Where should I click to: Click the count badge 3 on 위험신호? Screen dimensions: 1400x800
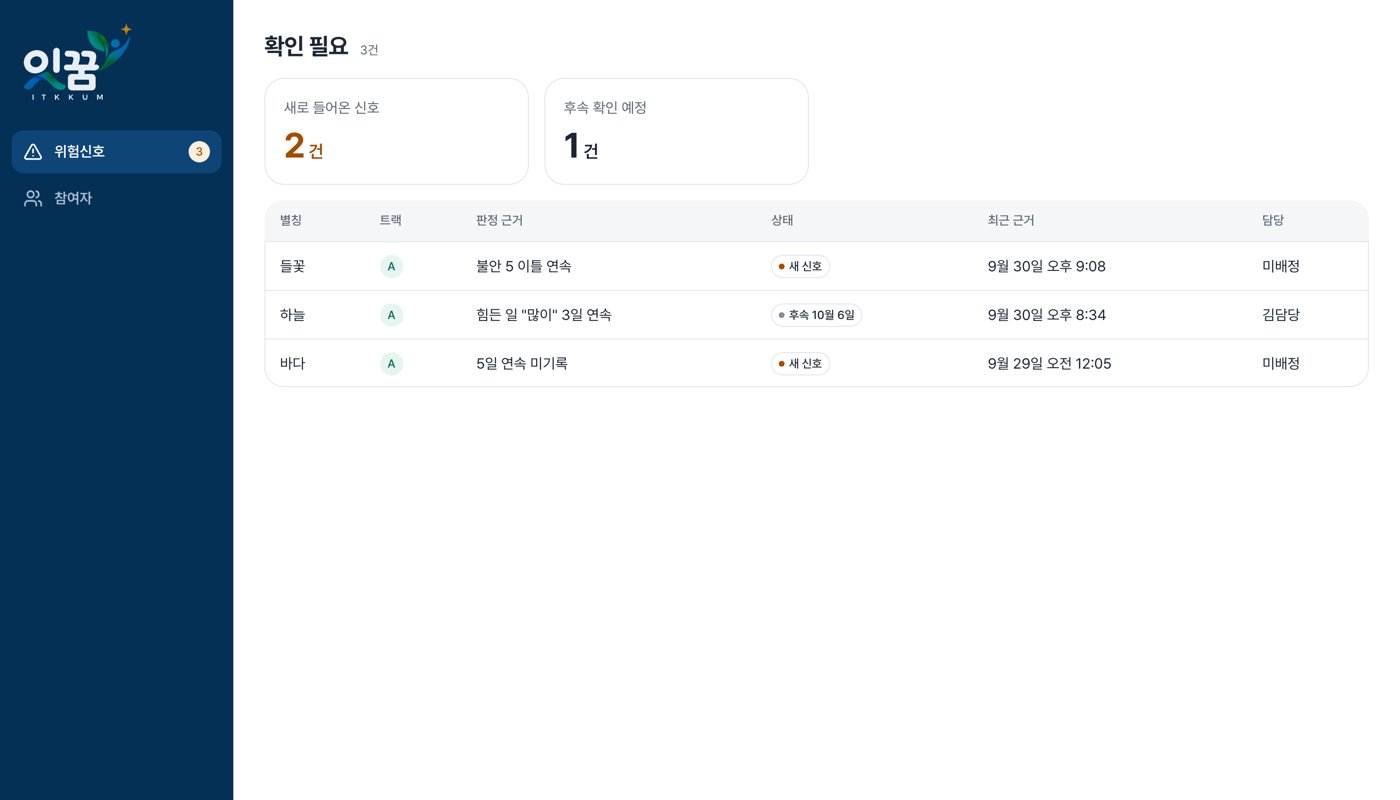[x=199, y=152]
